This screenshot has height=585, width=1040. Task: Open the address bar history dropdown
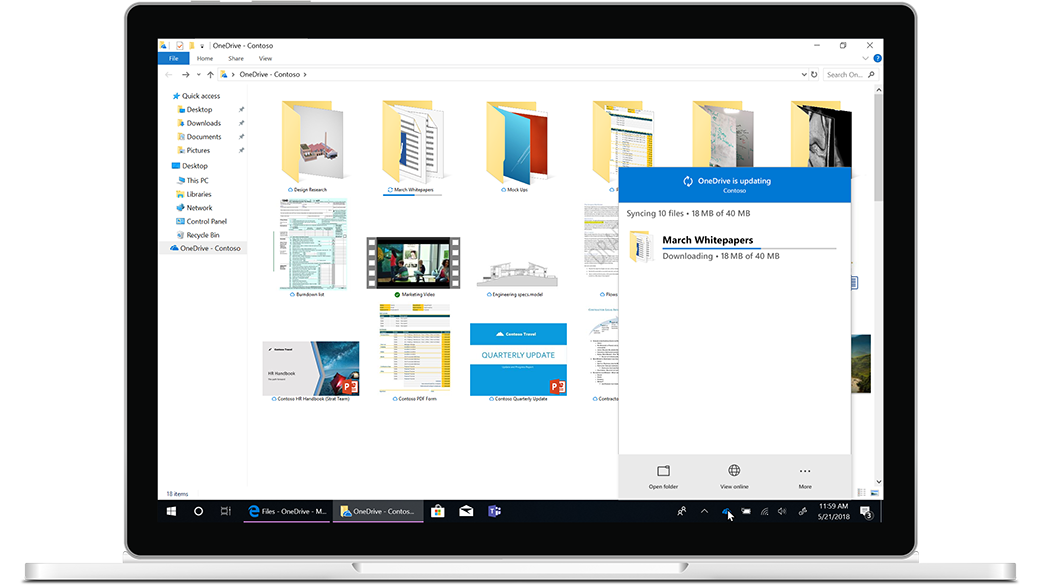804,75
